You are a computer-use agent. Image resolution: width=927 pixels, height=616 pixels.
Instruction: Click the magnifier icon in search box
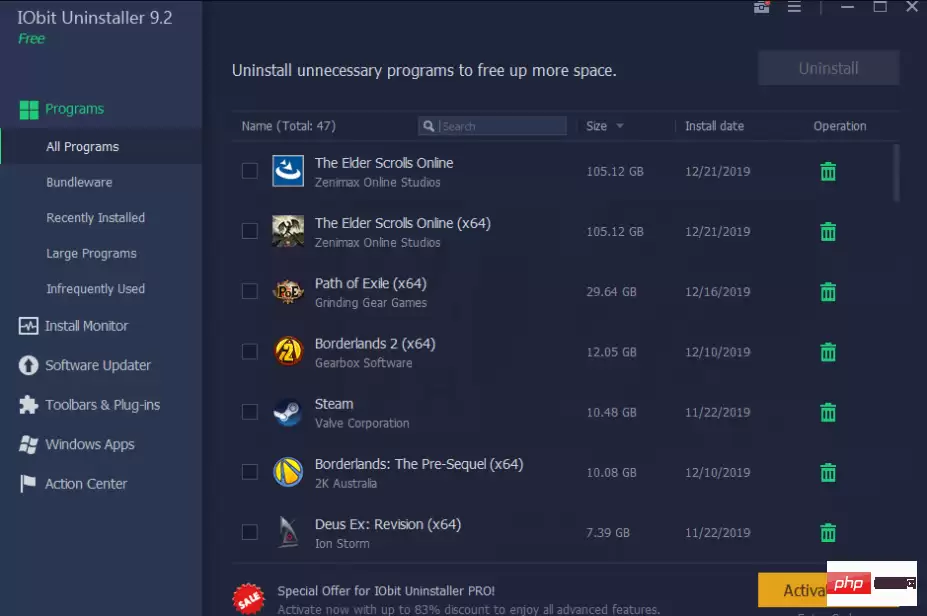[x=429, y=126]
